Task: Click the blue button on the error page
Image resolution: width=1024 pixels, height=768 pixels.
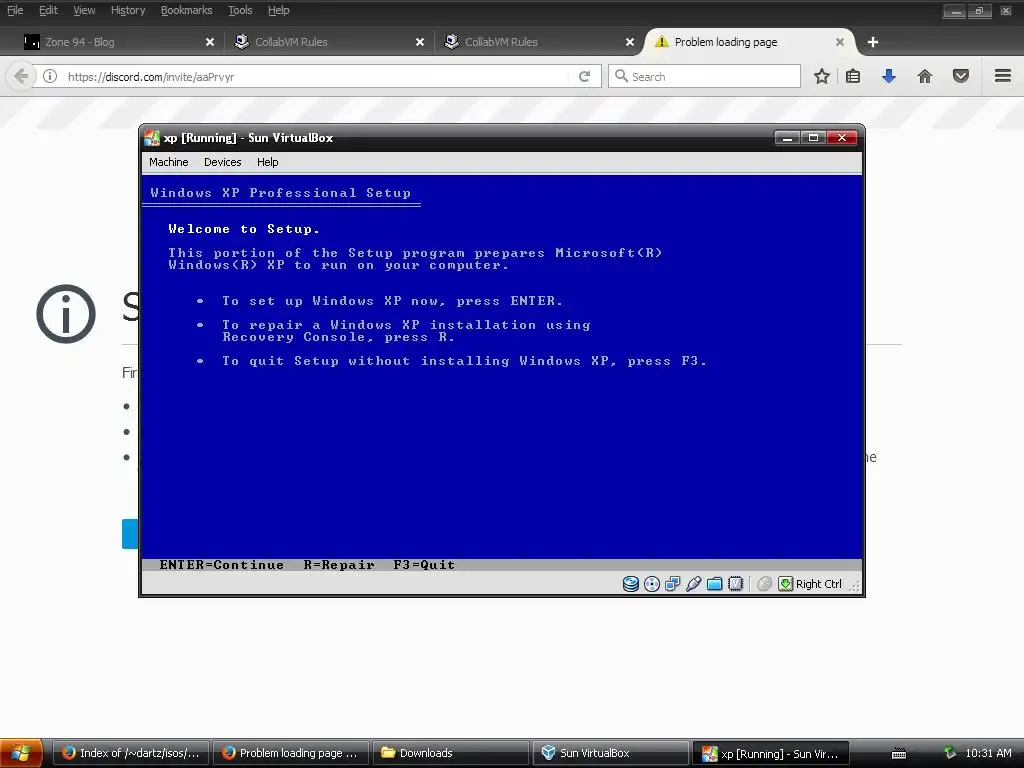Action: 130,534
